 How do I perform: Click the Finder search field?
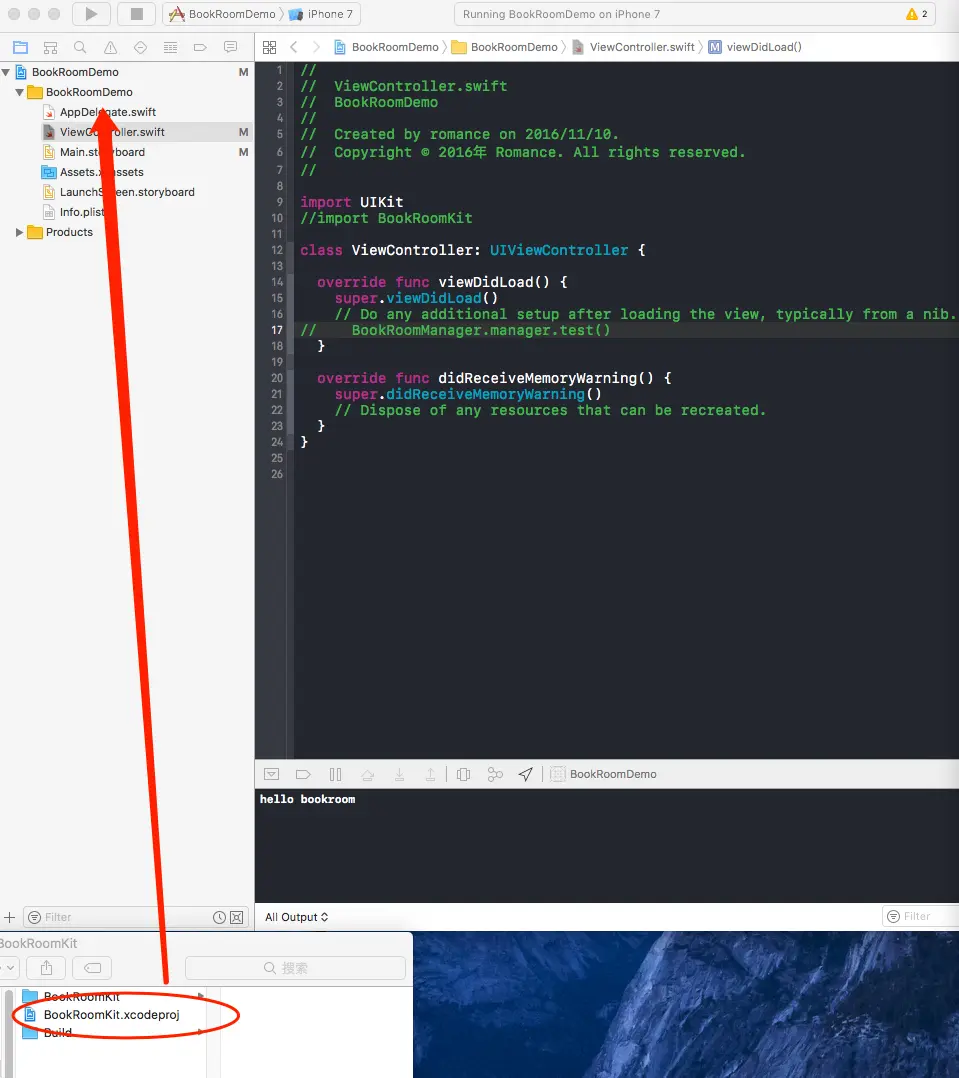[x=295, y=968]
